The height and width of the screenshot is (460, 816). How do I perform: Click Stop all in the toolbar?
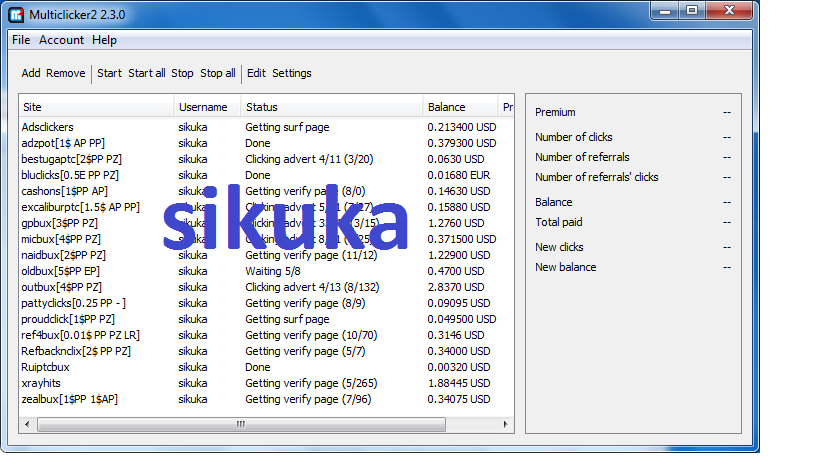pos(218,73)
